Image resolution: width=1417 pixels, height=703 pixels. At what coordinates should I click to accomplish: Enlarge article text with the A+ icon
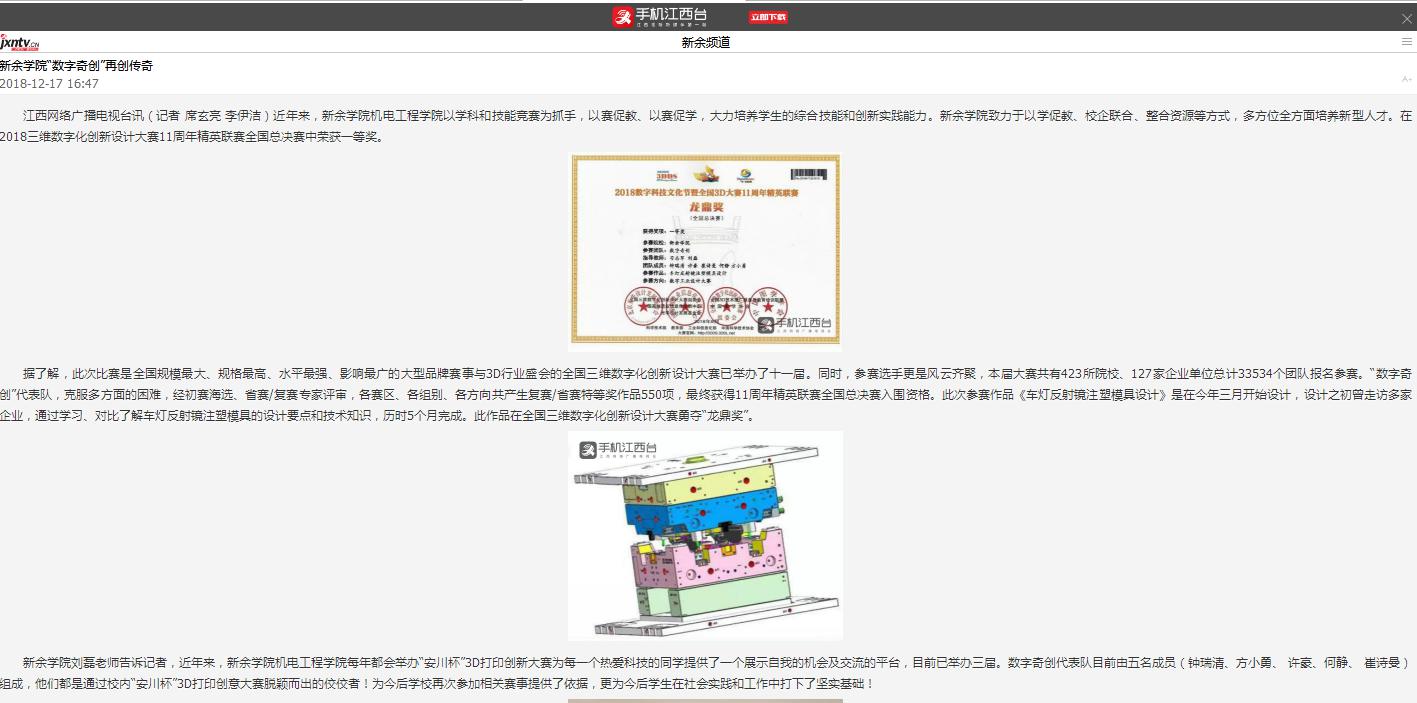[1406, 79]
